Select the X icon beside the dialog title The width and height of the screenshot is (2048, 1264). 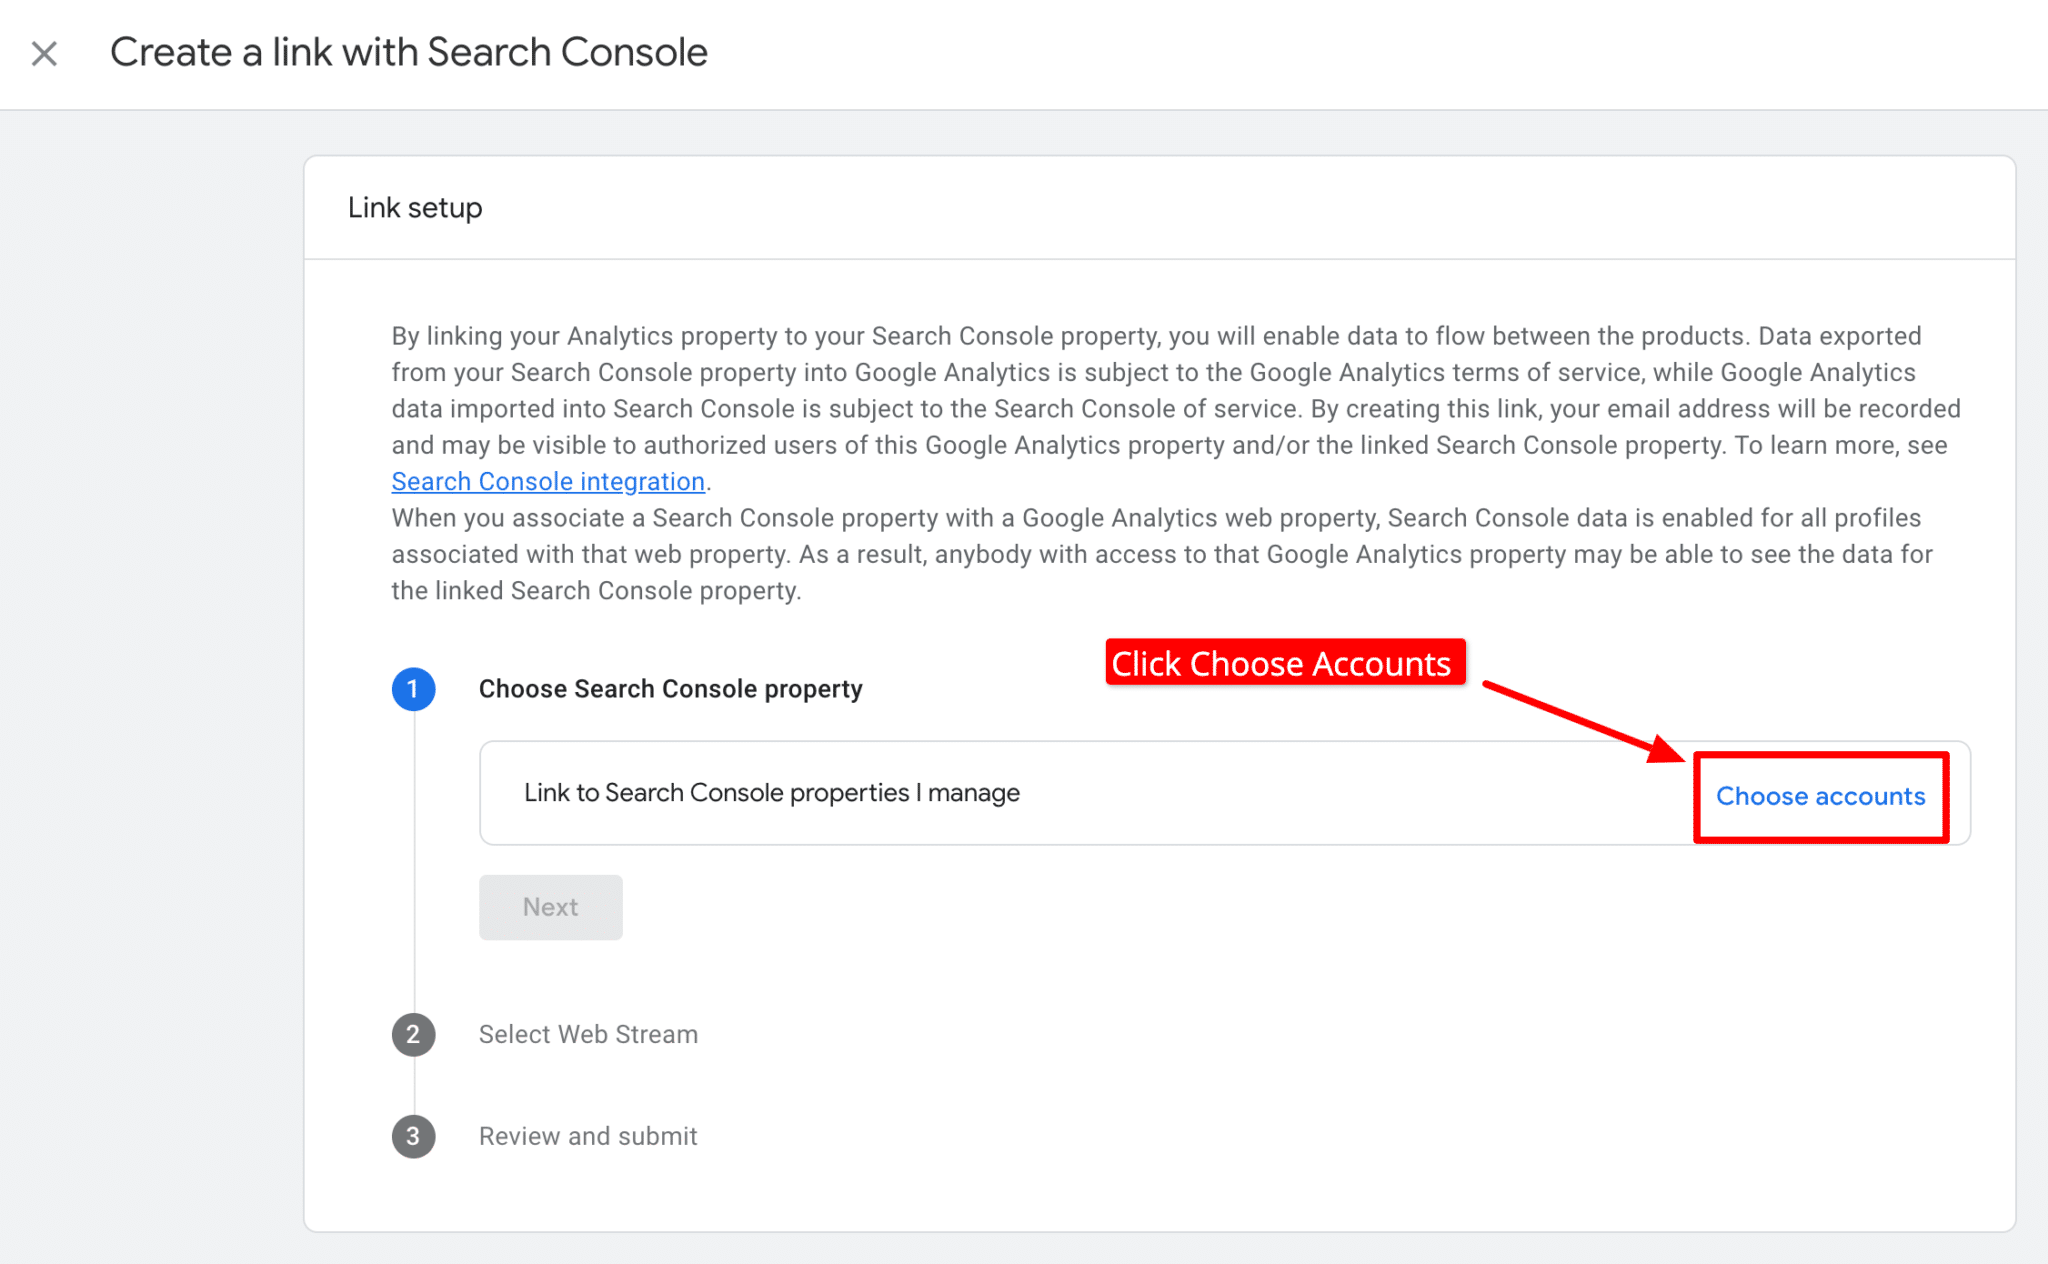click(x=44, y=54)
